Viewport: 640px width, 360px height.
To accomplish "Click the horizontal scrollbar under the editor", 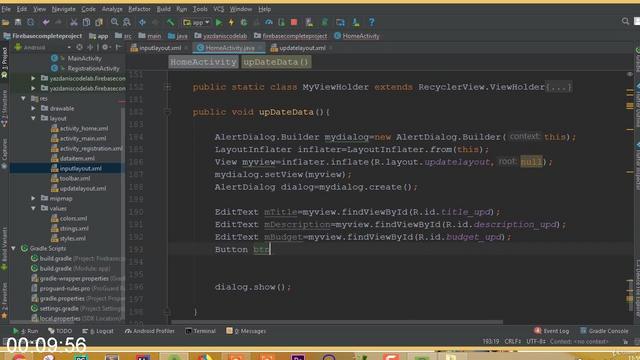I will pos(337,322).
